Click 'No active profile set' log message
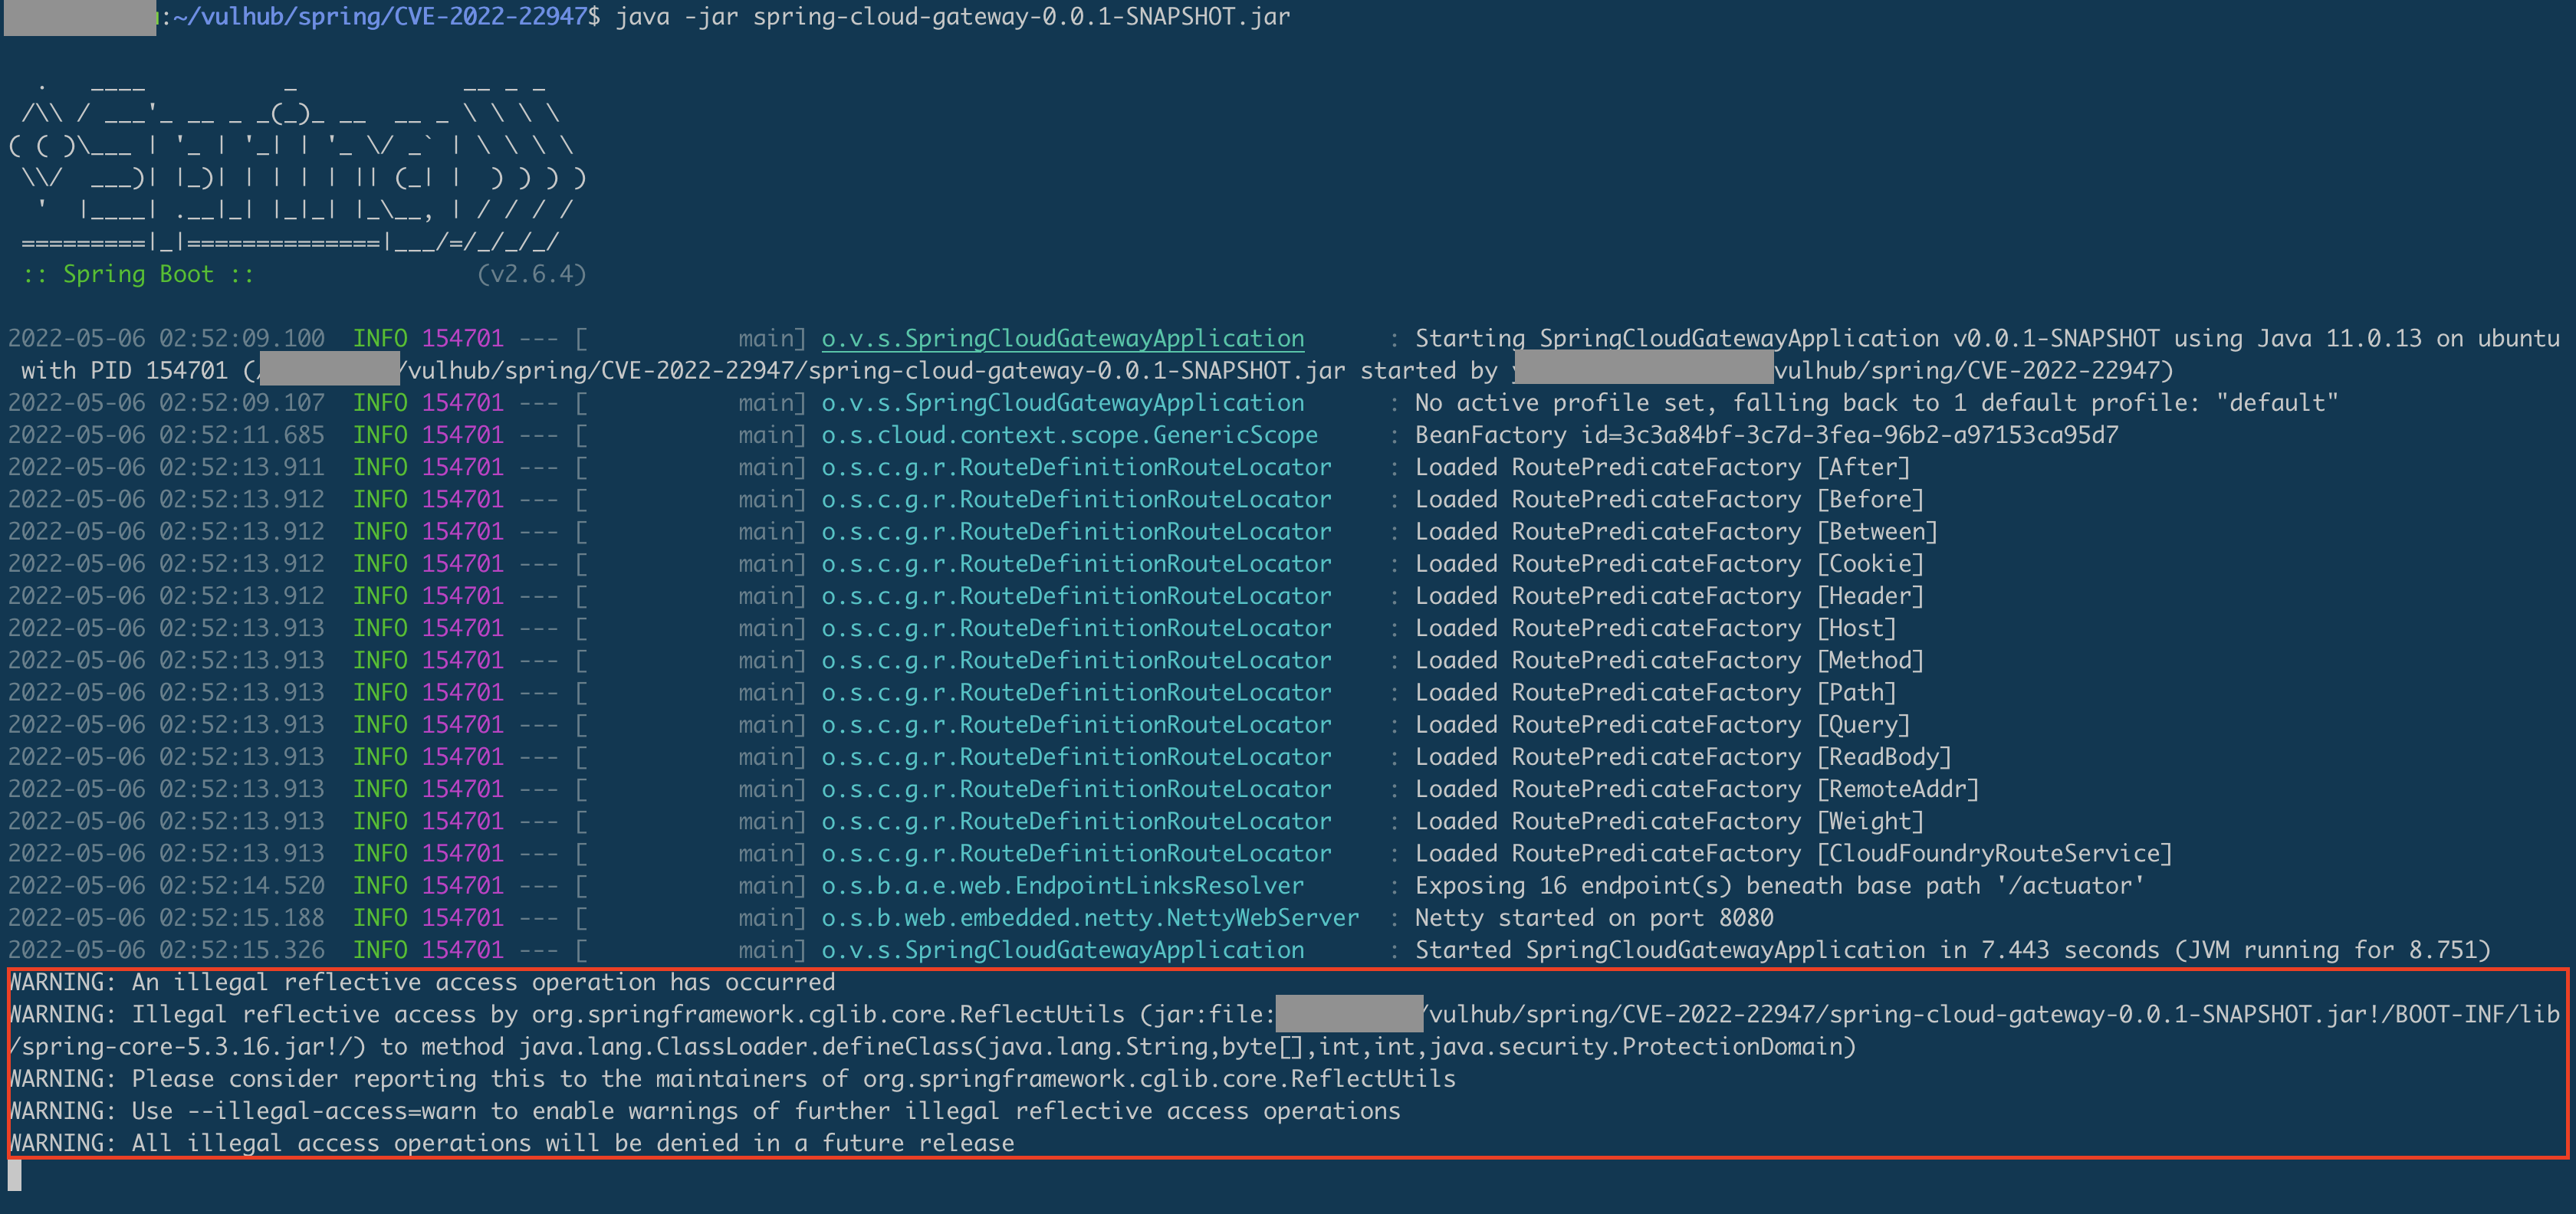 click(x=1876, y=403)
